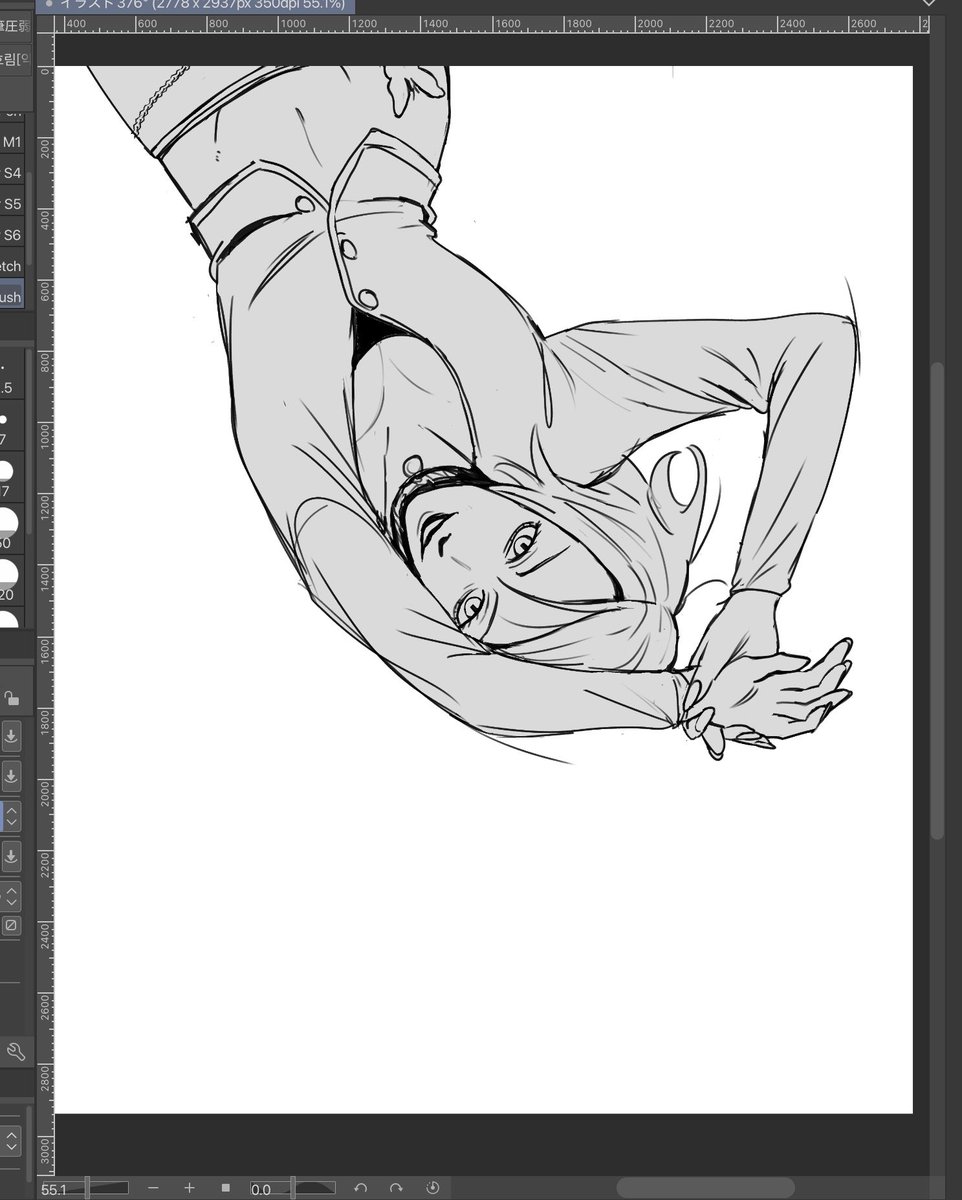Zoom in with the plus button
Viewport: 962px width, 1200px height.
(189, 1188)
